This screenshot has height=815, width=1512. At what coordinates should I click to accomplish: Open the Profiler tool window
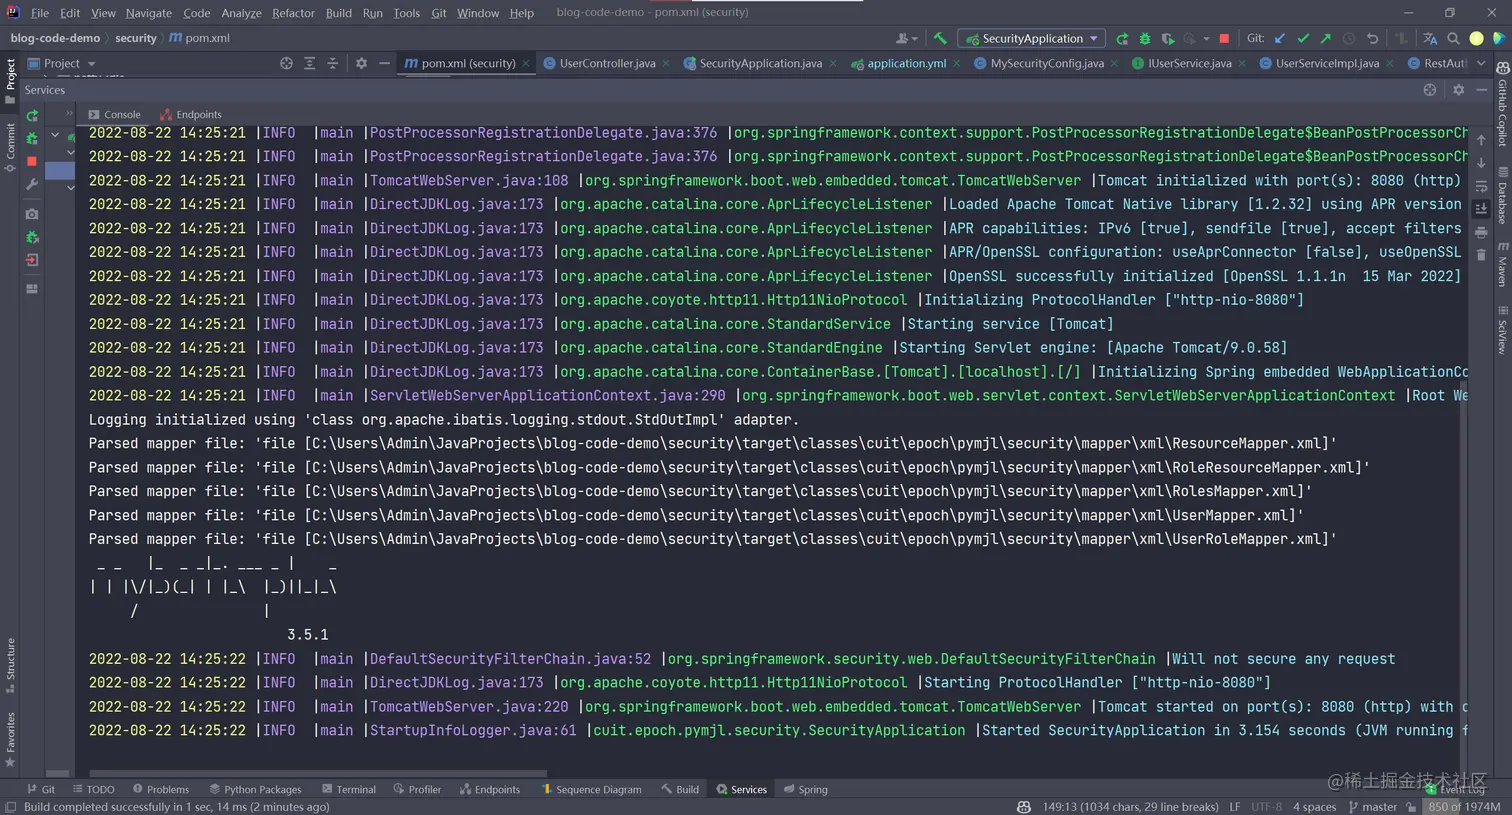coord(417,789)
